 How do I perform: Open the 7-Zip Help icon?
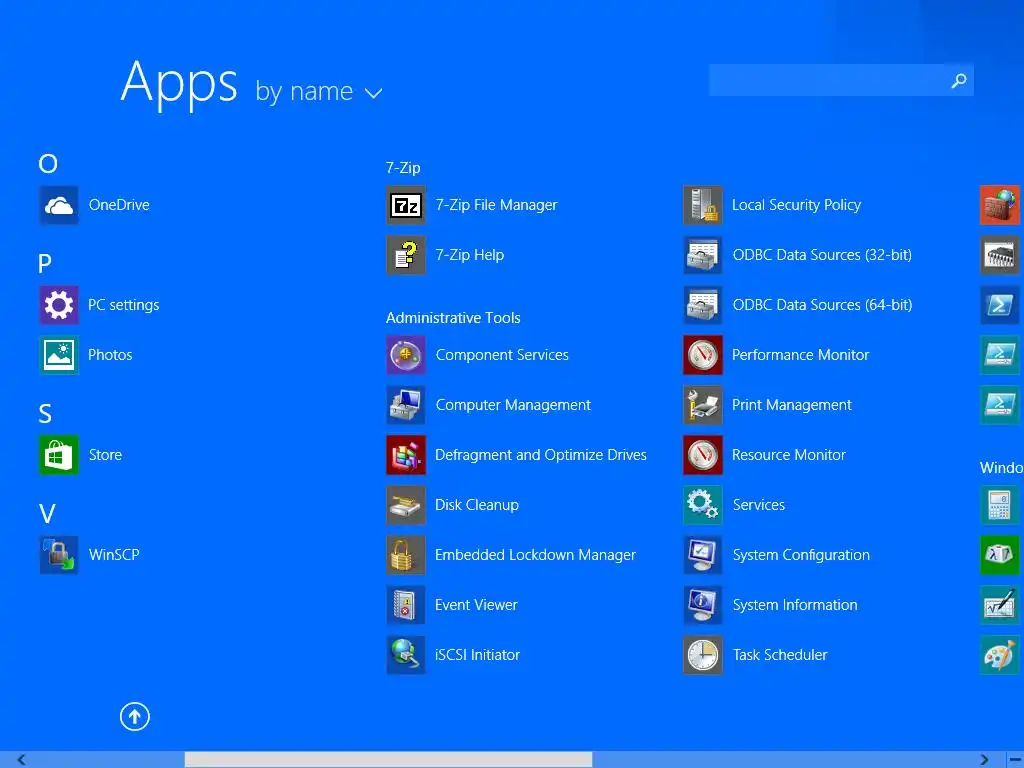pos(406,255)
